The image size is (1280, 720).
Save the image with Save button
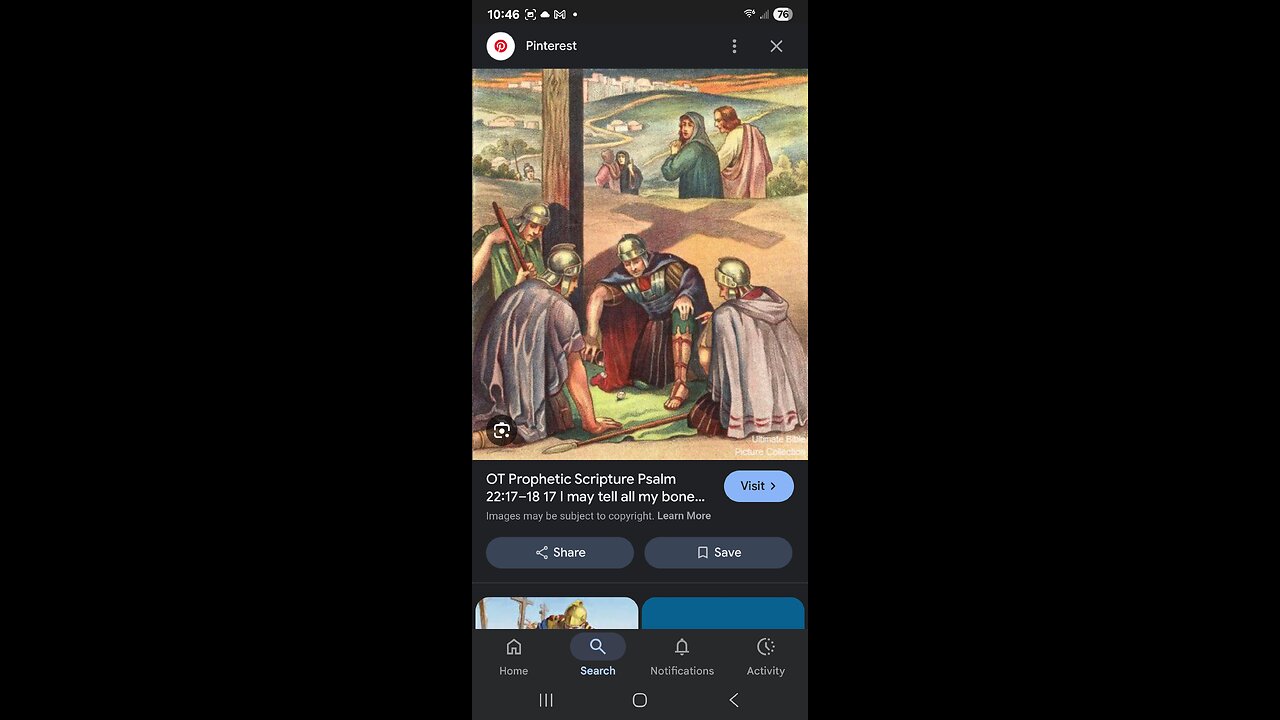[x=718, y=552]
